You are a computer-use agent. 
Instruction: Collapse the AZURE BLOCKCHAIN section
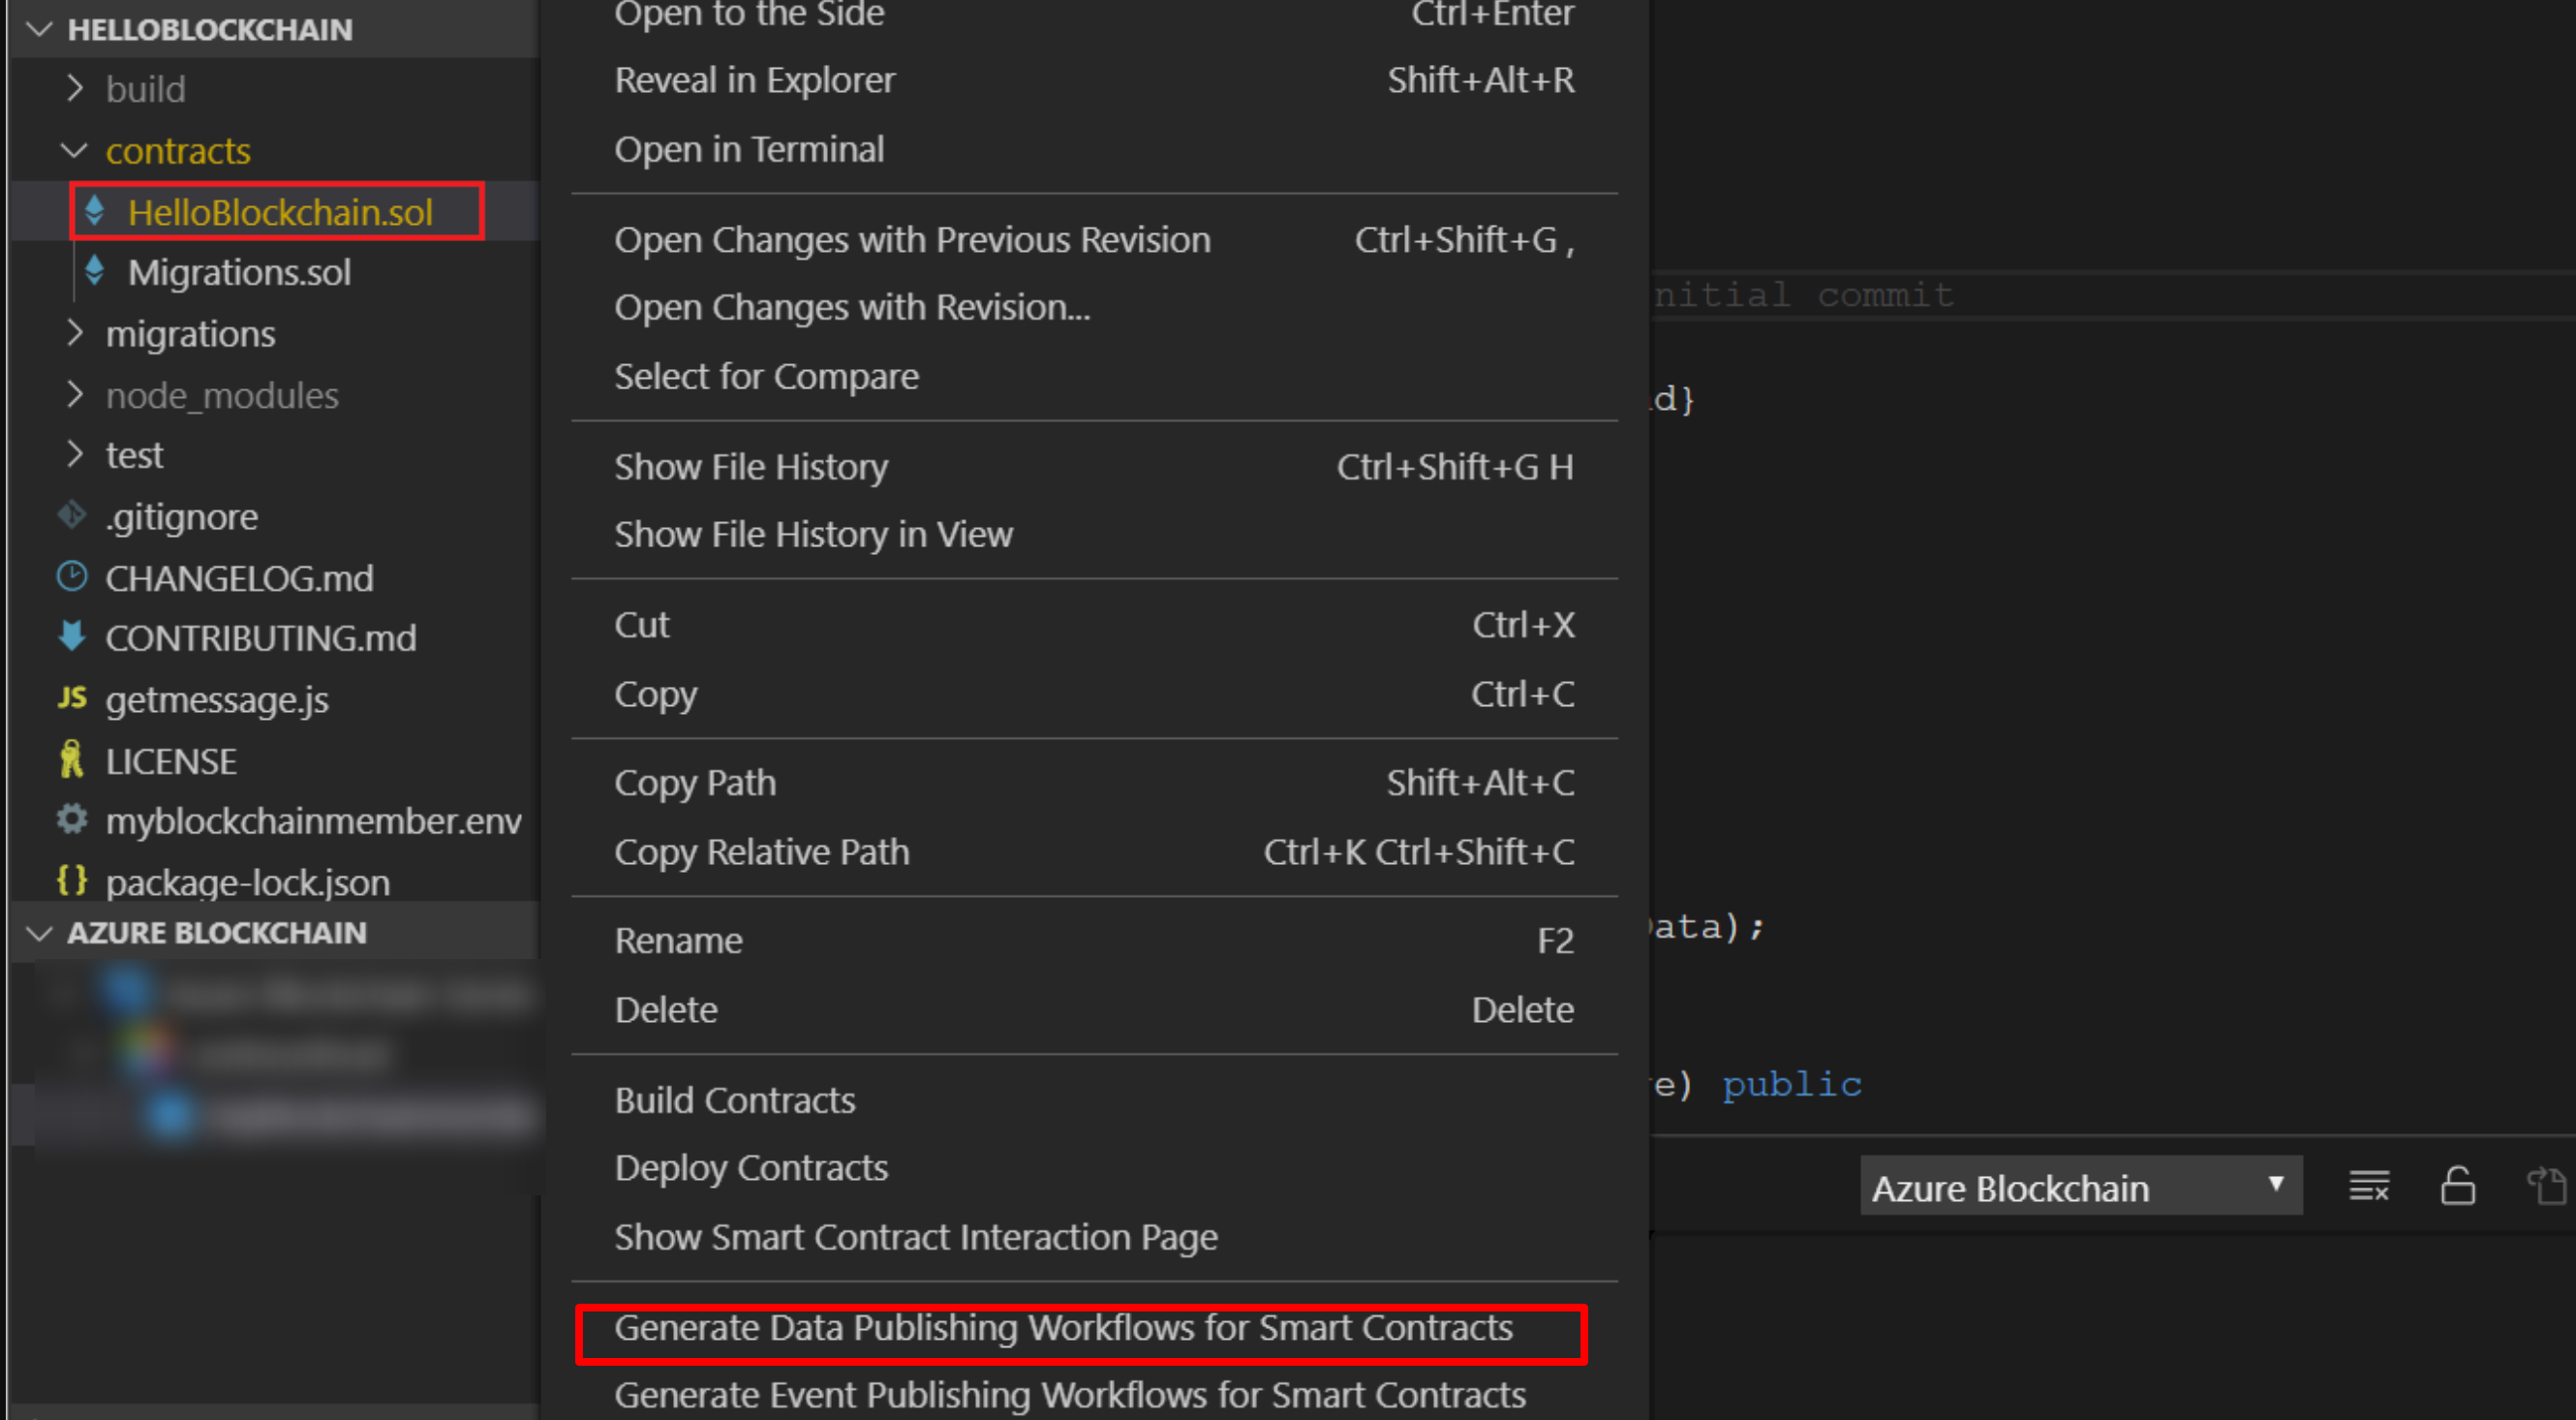[39, 932]
